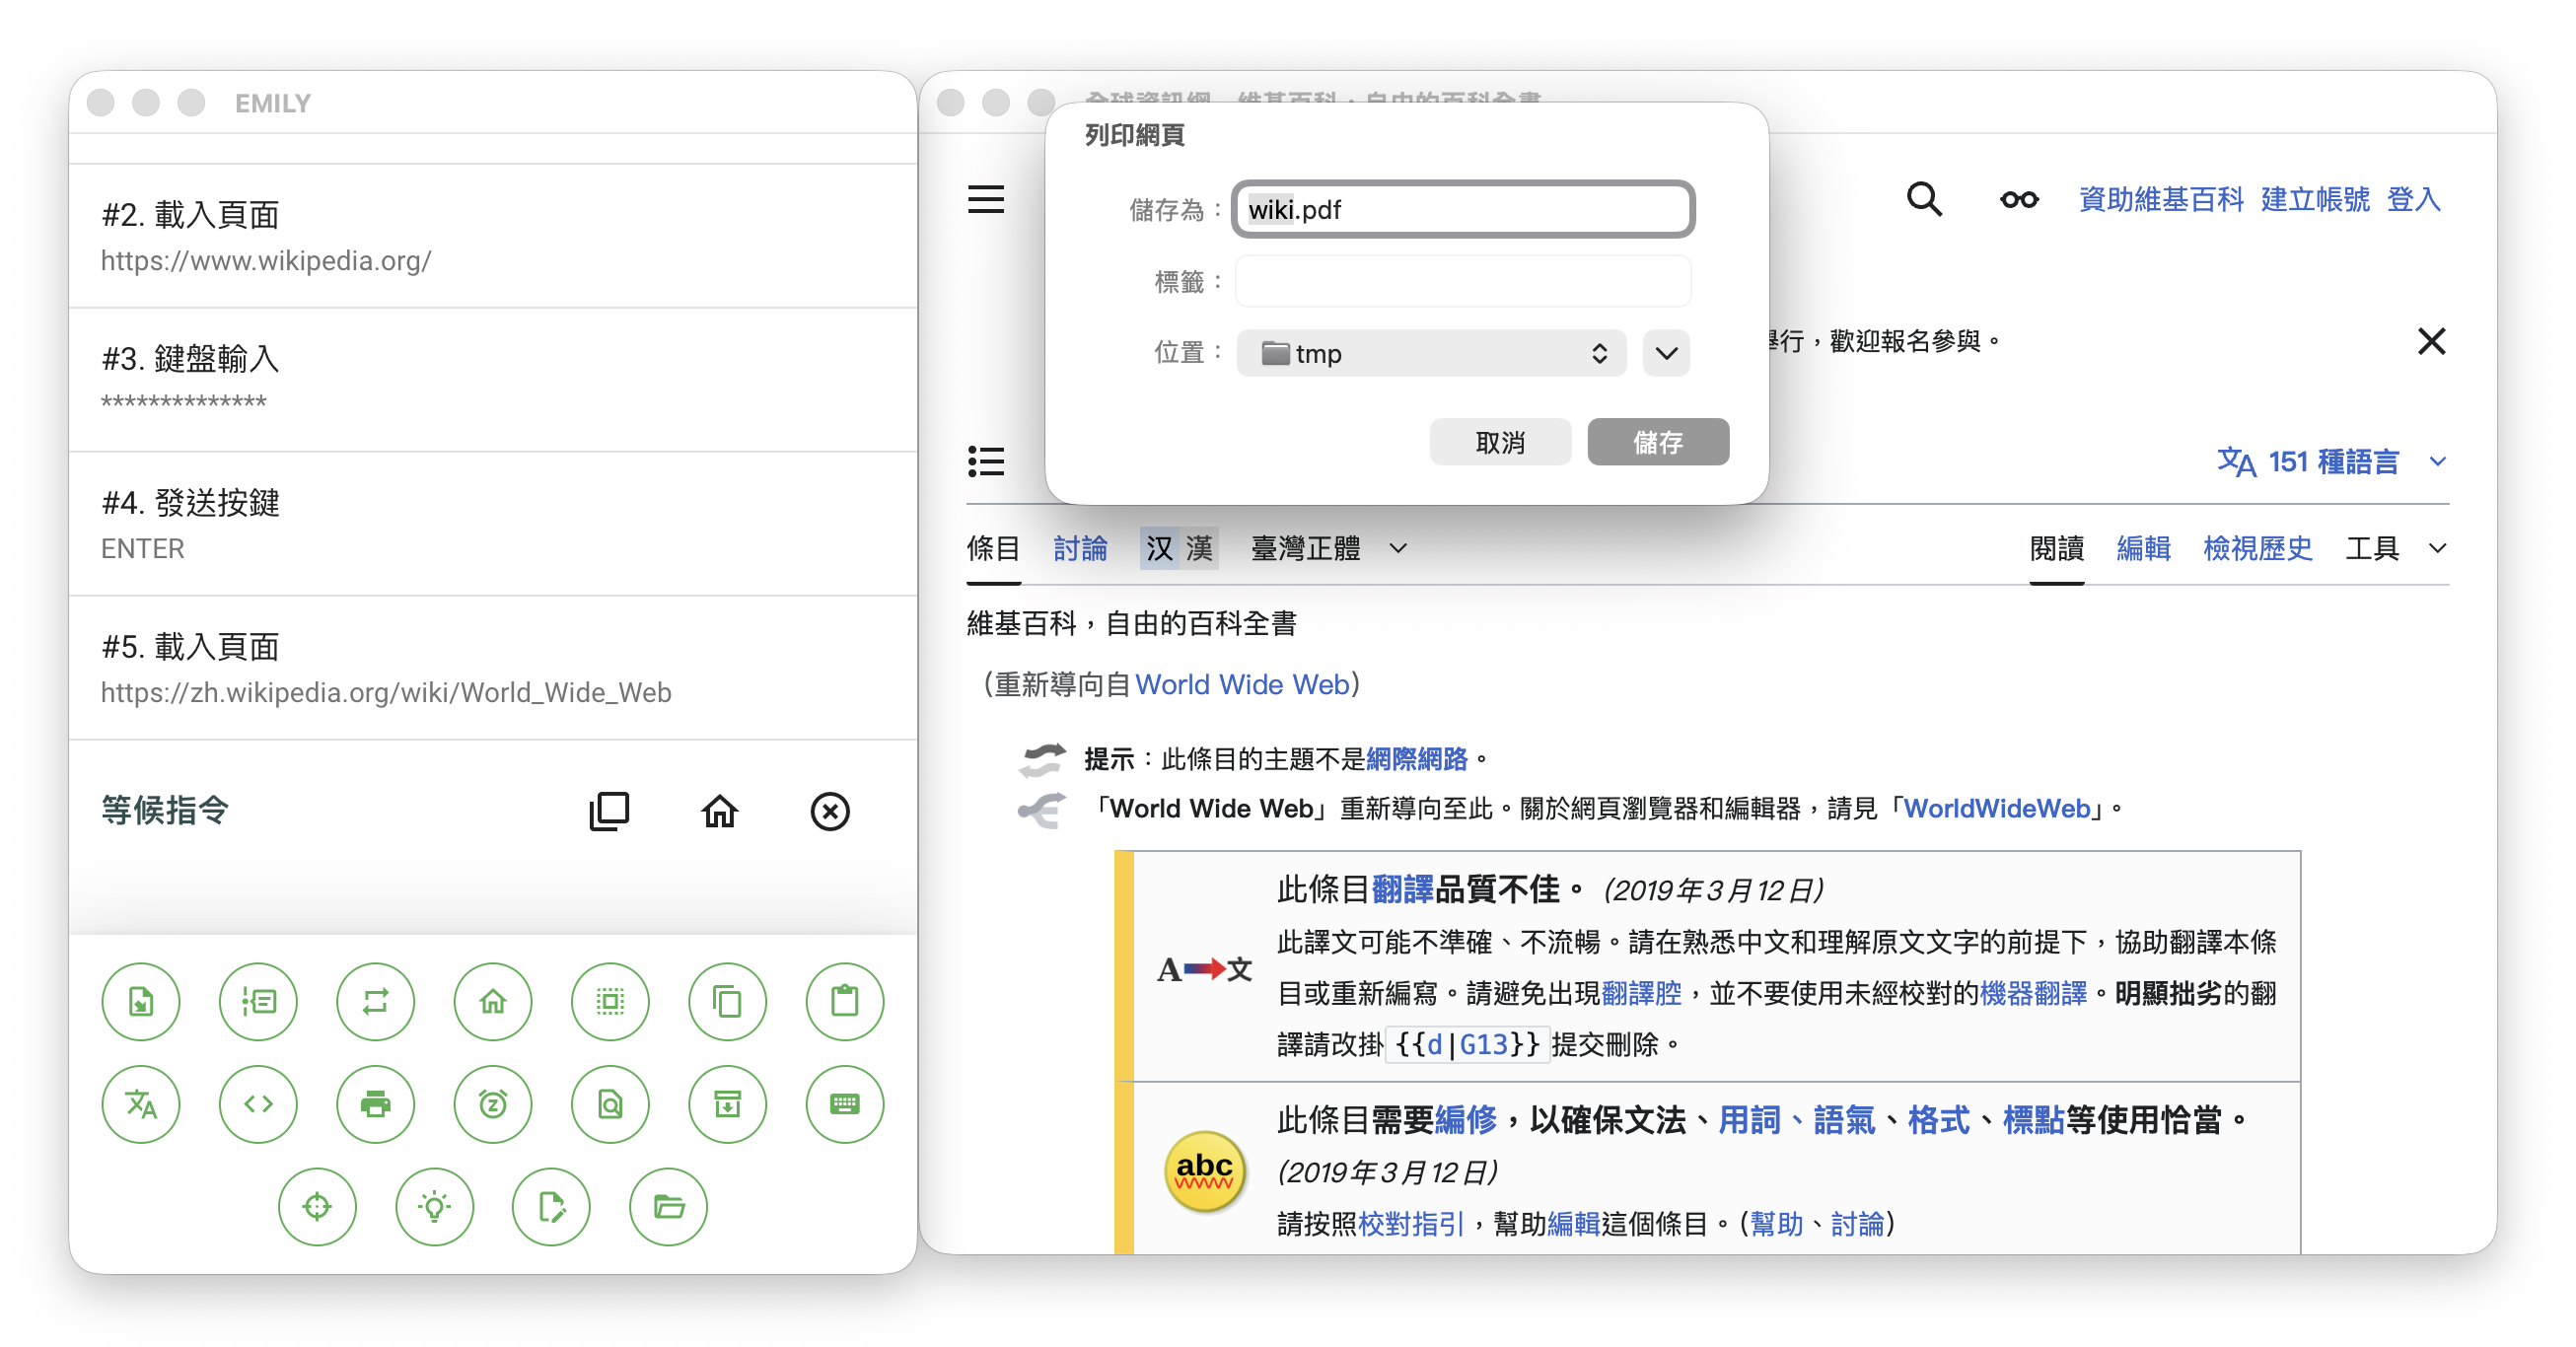Screen dimensions: 2576x1347
Task: Click the green keyboard input icon
Action: [844, 1104]
